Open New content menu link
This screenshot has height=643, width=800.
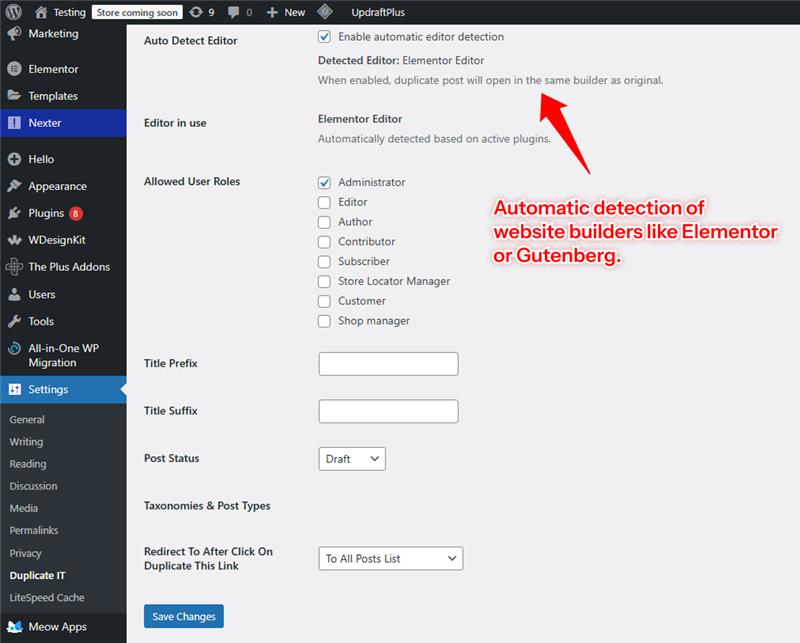294,12
